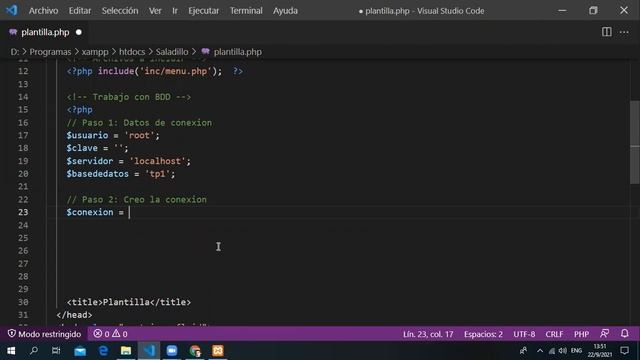
Task: Open the Saladillo breadcrumb folder
Action: coord(172,52)
